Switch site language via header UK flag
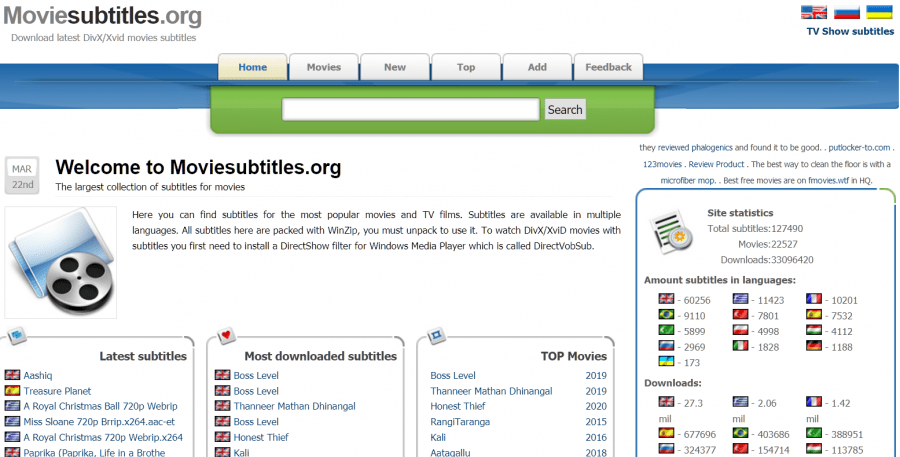The width and height of the screenshot is (900, 457). pos(813,12)
